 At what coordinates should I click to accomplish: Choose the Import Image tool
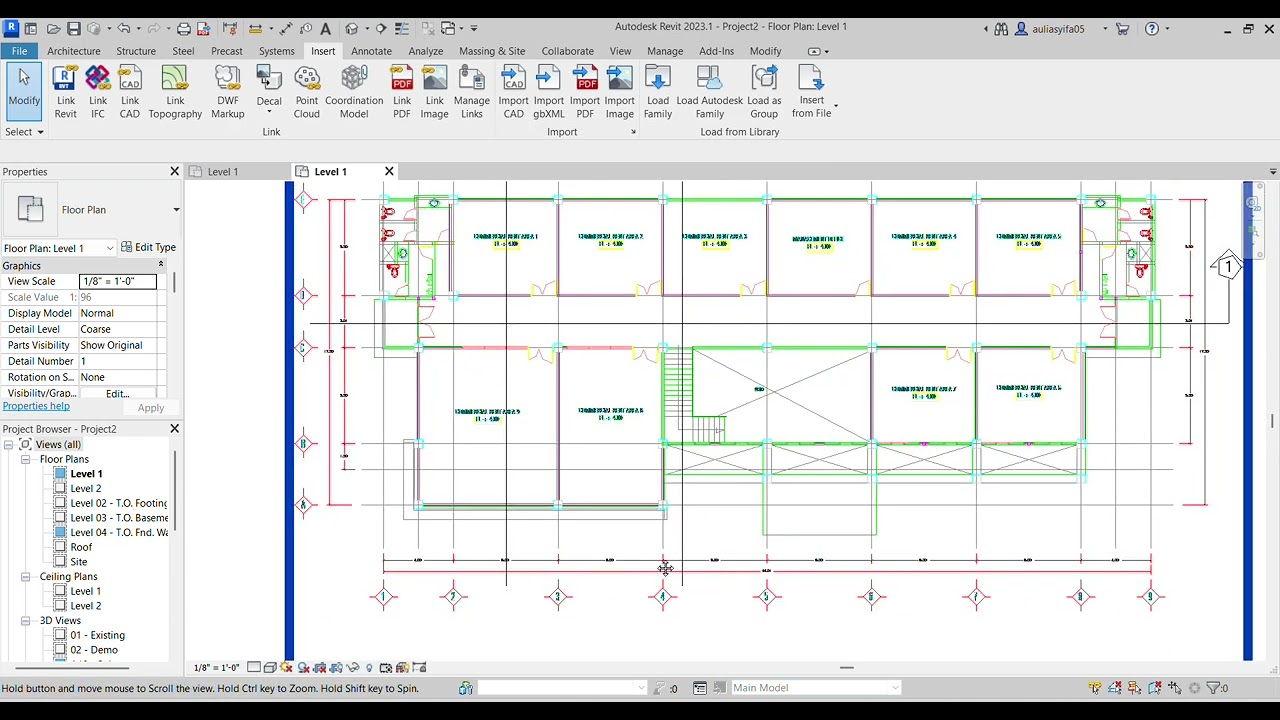pyautogui.click(x=620, y=92)
